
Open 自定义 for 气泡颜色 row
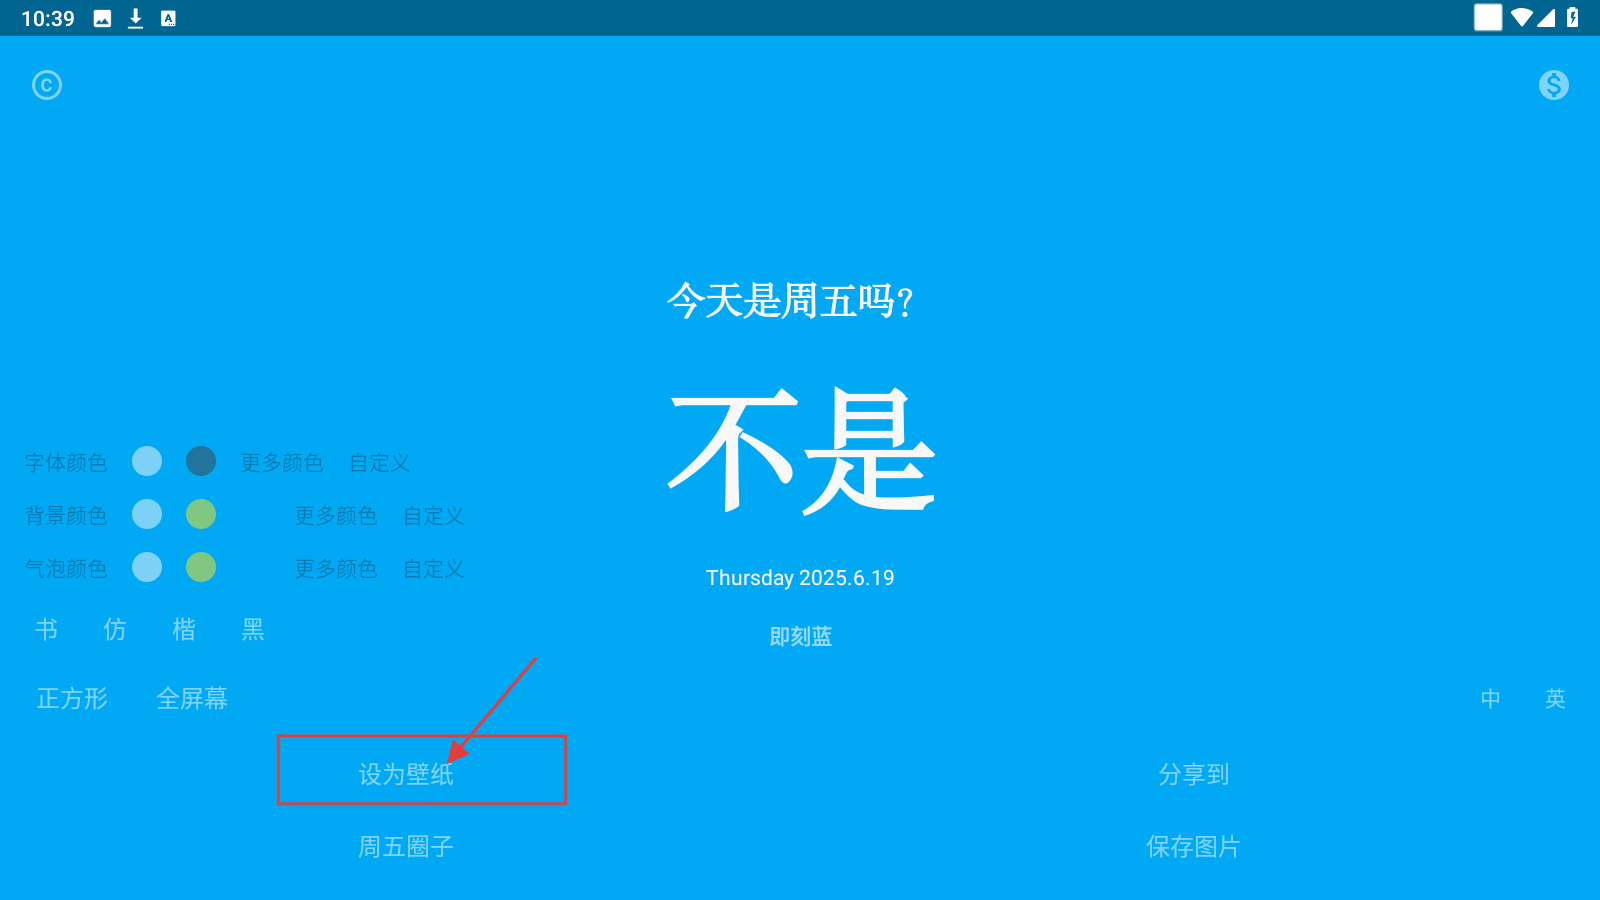pyautogui.click(x=434, y=569)
